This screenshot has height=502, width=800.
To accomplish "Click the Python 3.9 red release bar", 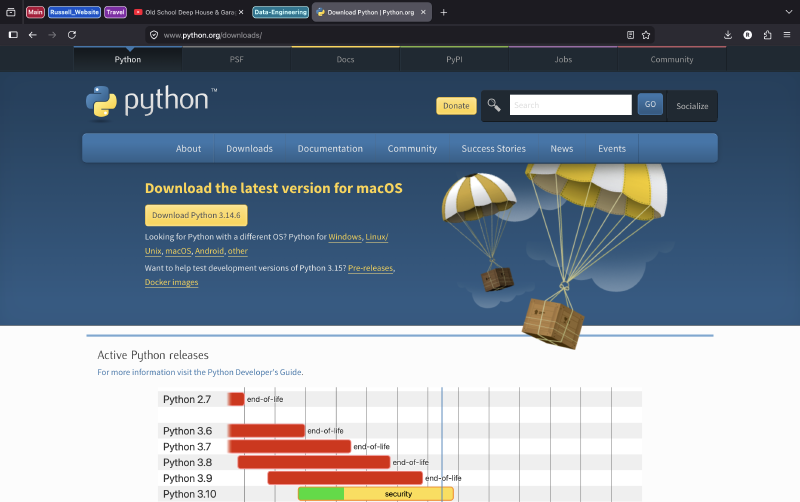I will click(x=345, y=478).
